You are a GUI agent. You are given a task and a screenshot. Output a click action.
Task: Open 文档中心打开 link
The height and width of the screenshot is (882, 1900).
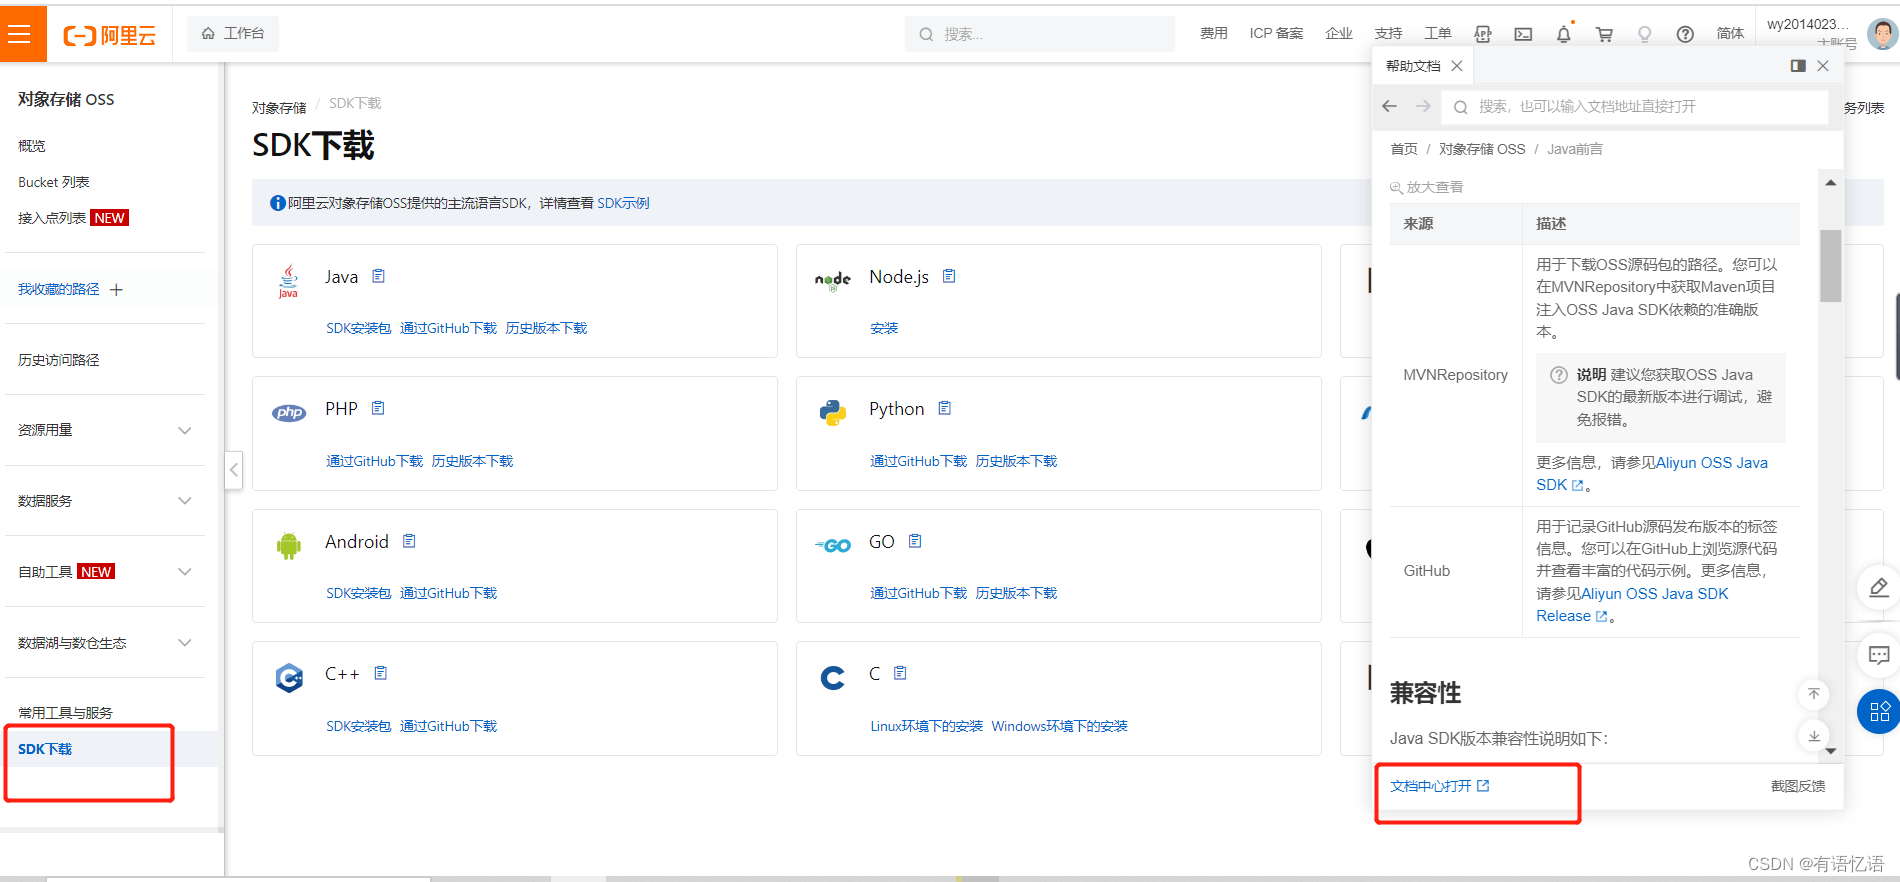1439,786
